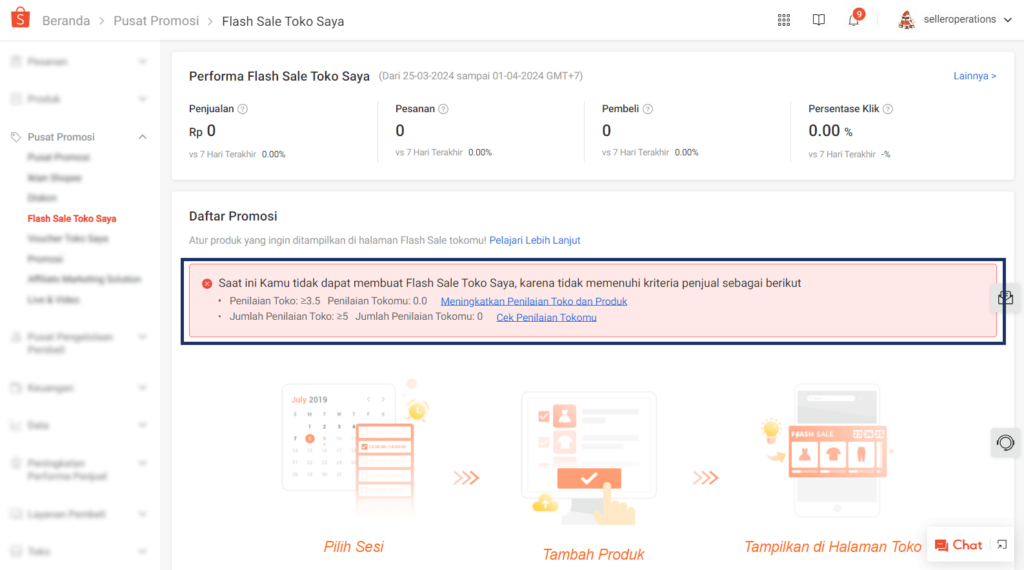Open Live & Video in sidebar
The width and height of the screenshot is (1024, 570).
point(53,300)
